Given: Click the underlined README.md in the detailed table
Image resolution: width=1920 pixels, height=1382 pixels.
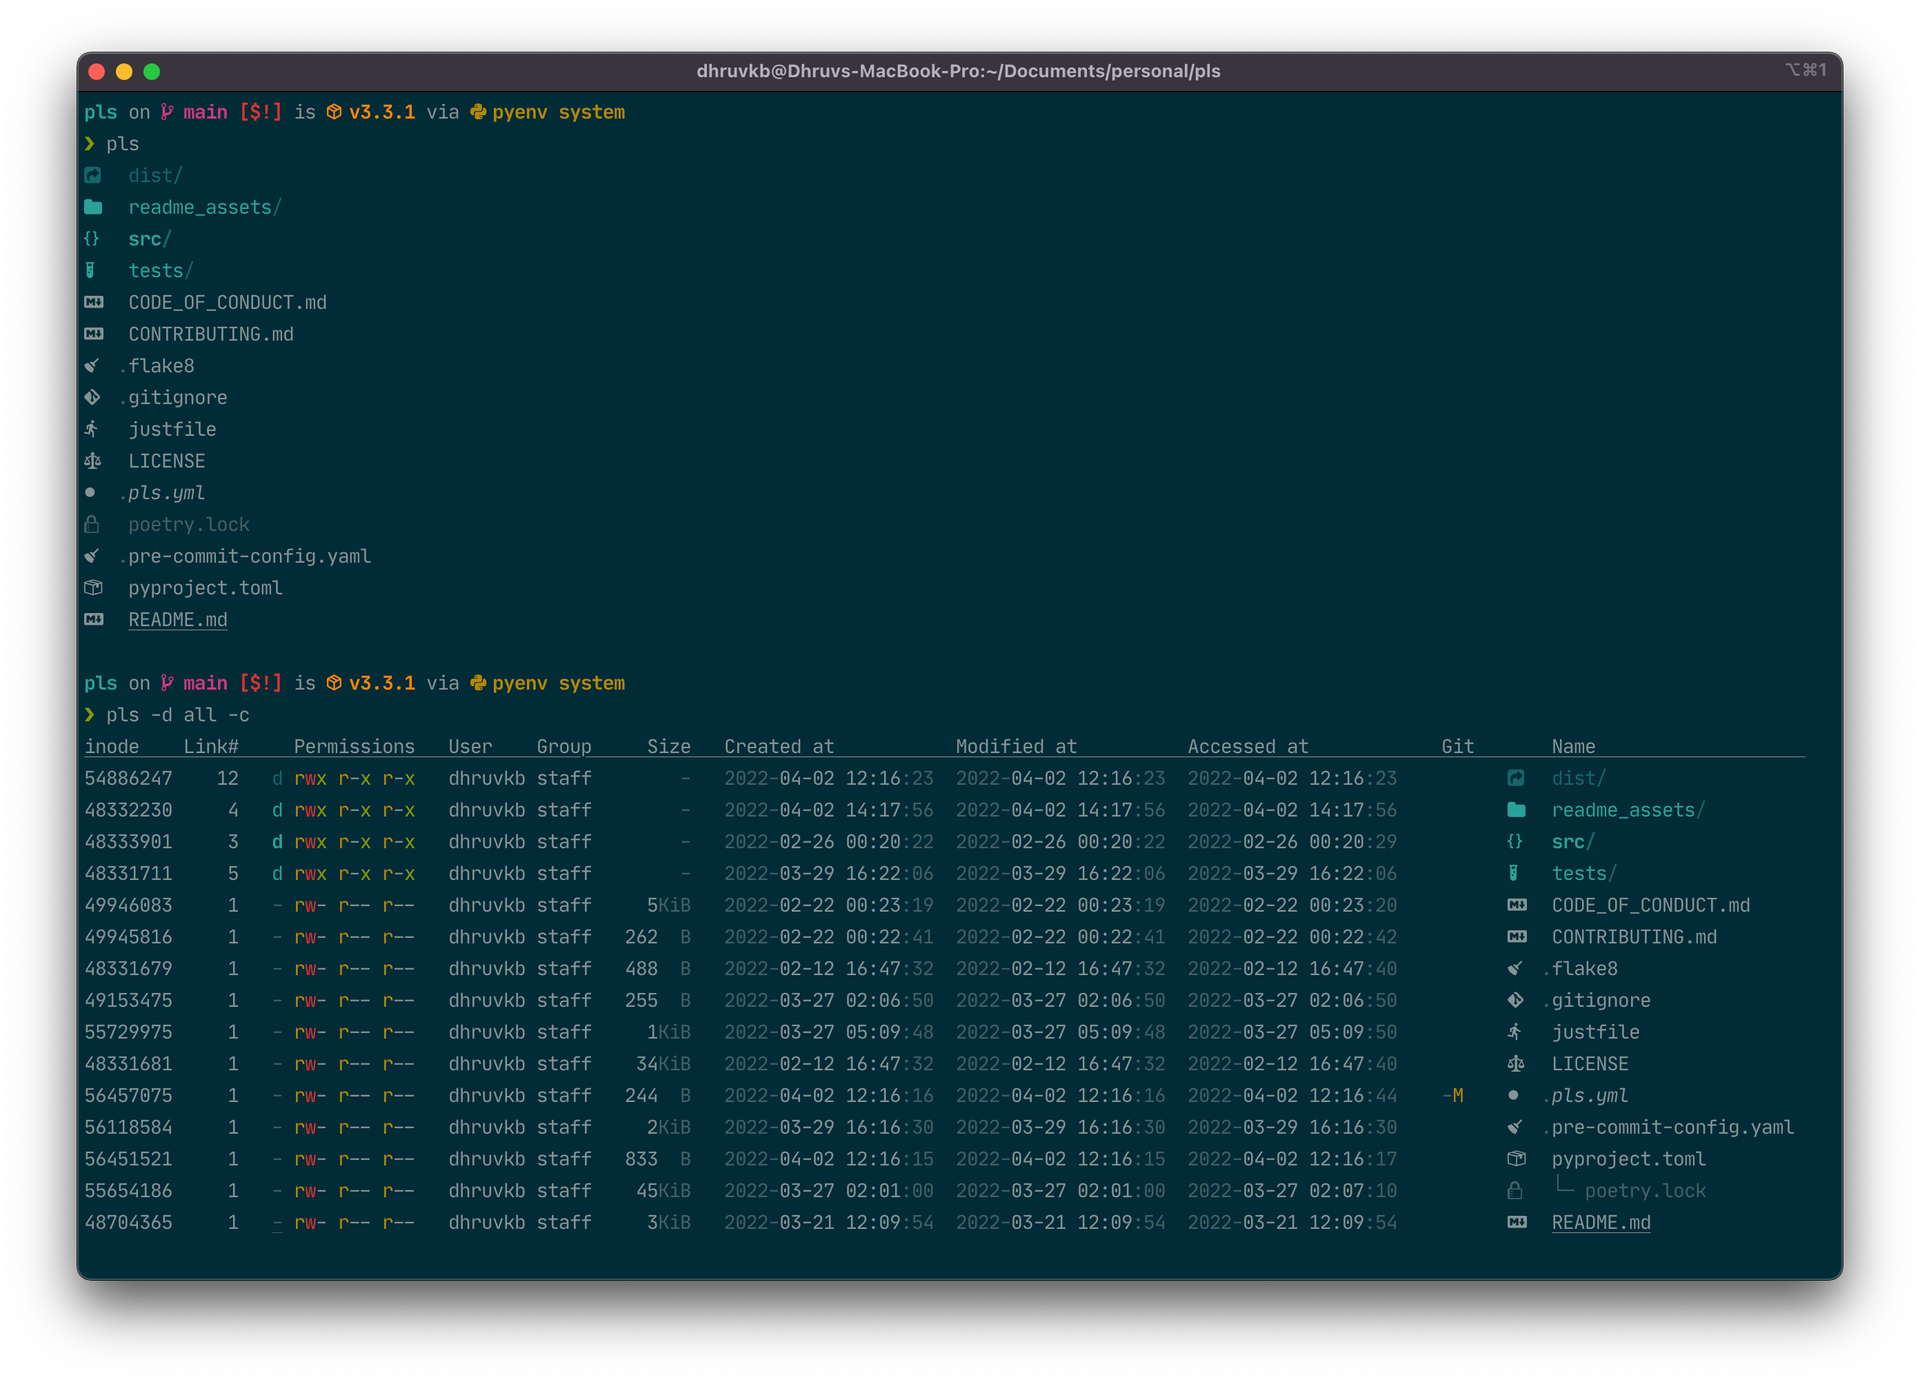Looking at the screenshot, I should [1600, 1222].
